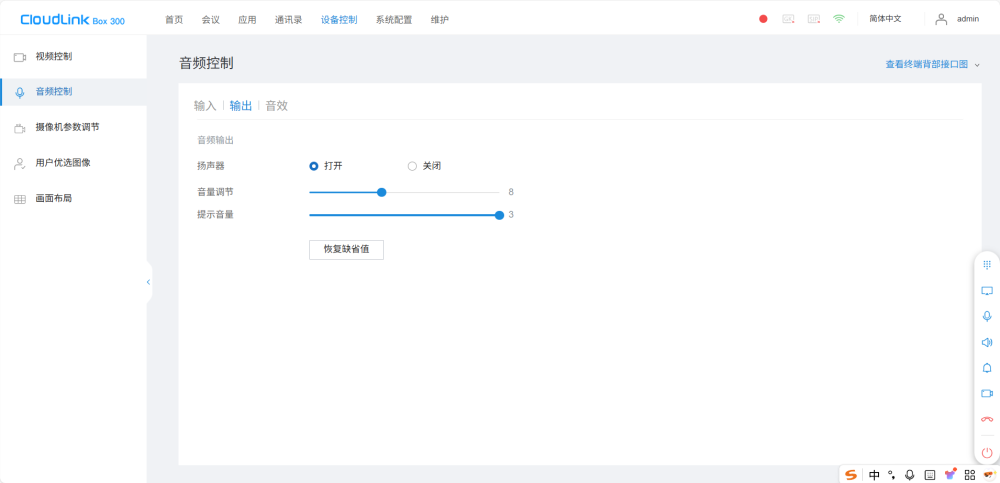Screen dimensions: 1000x483
Task: Click the skin shirt icon in IME bar
Action: click(x=950, y=474)
